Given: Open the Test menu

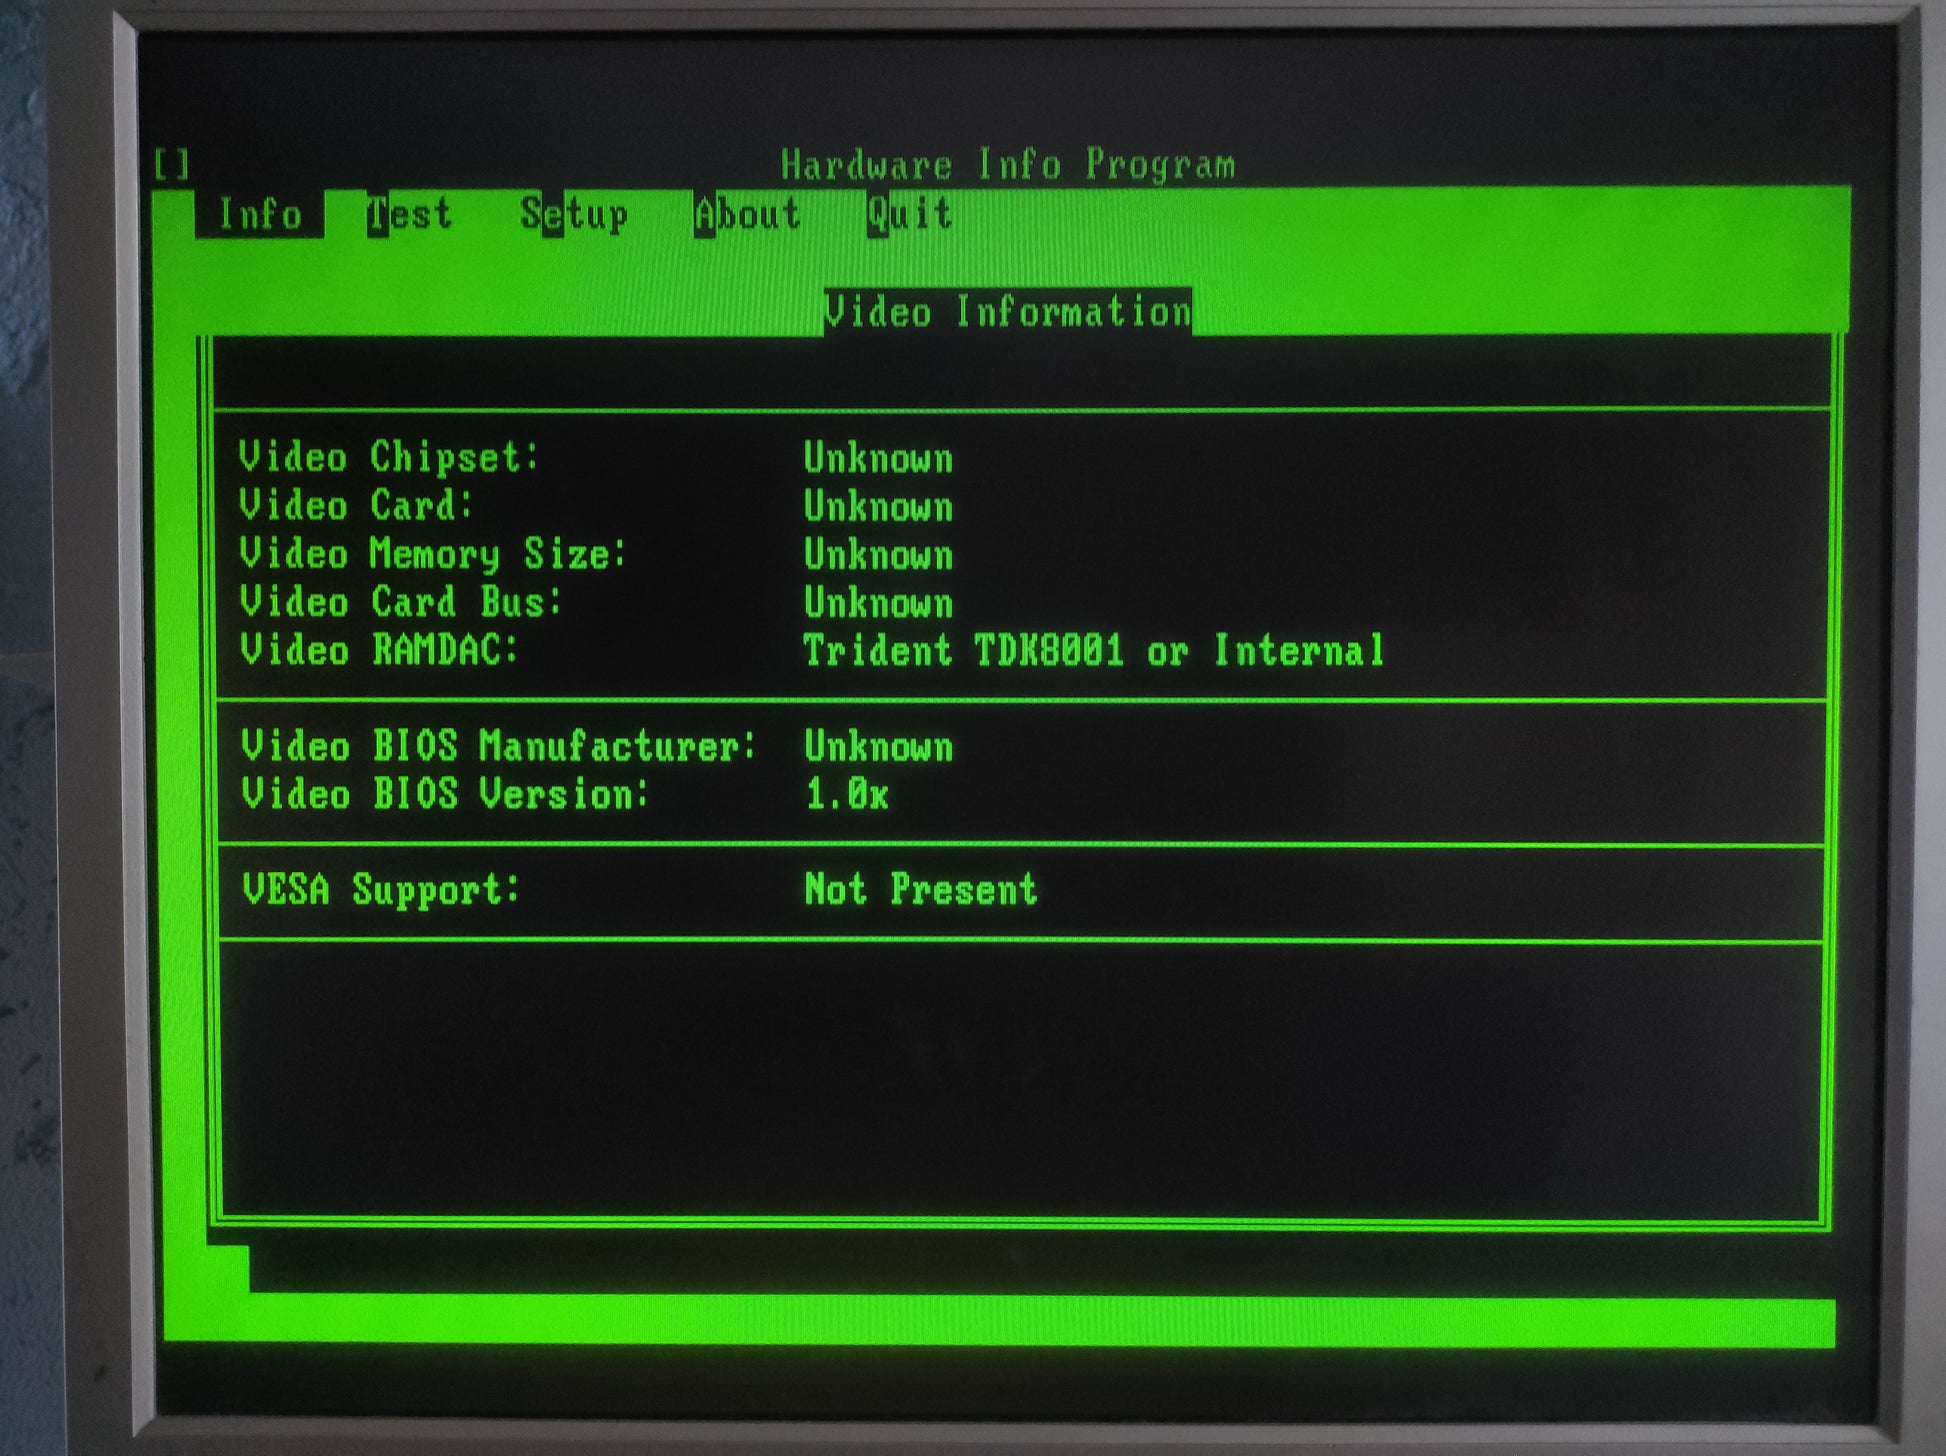Looking at the screenshot, I should pos(409,214).
